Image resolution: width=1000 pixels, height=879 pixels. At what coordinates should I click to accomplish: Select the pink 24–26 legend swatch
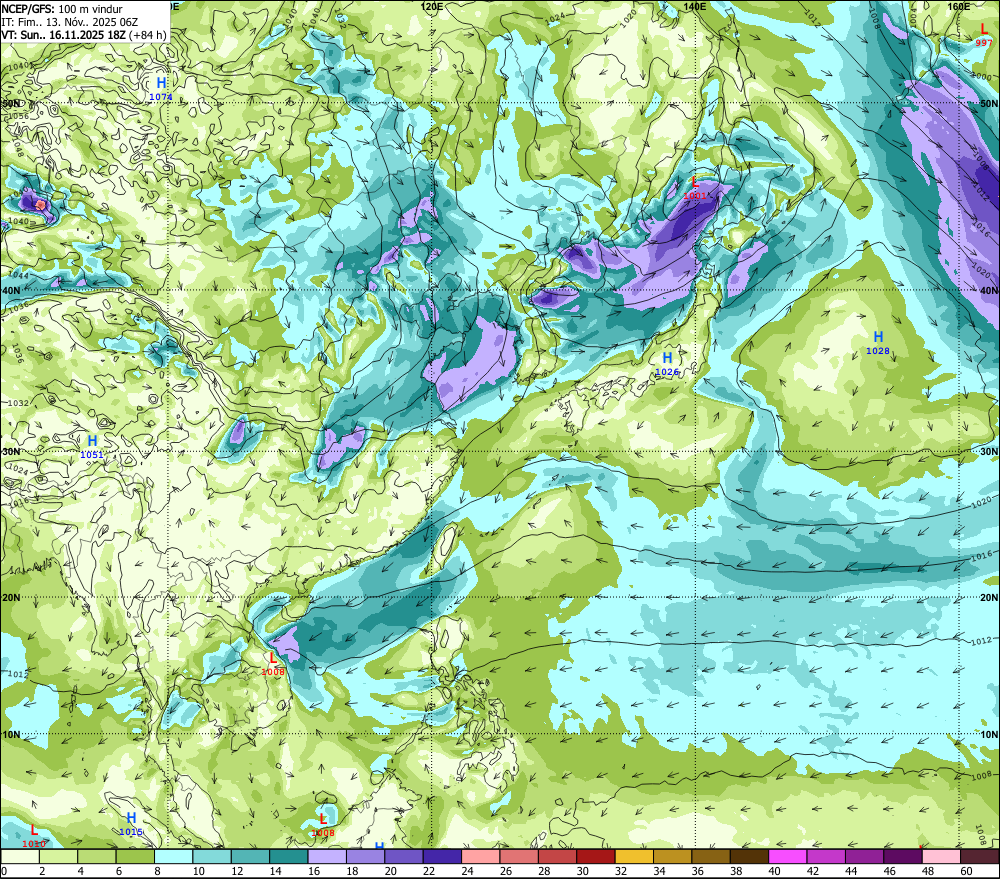coord(481,857)
